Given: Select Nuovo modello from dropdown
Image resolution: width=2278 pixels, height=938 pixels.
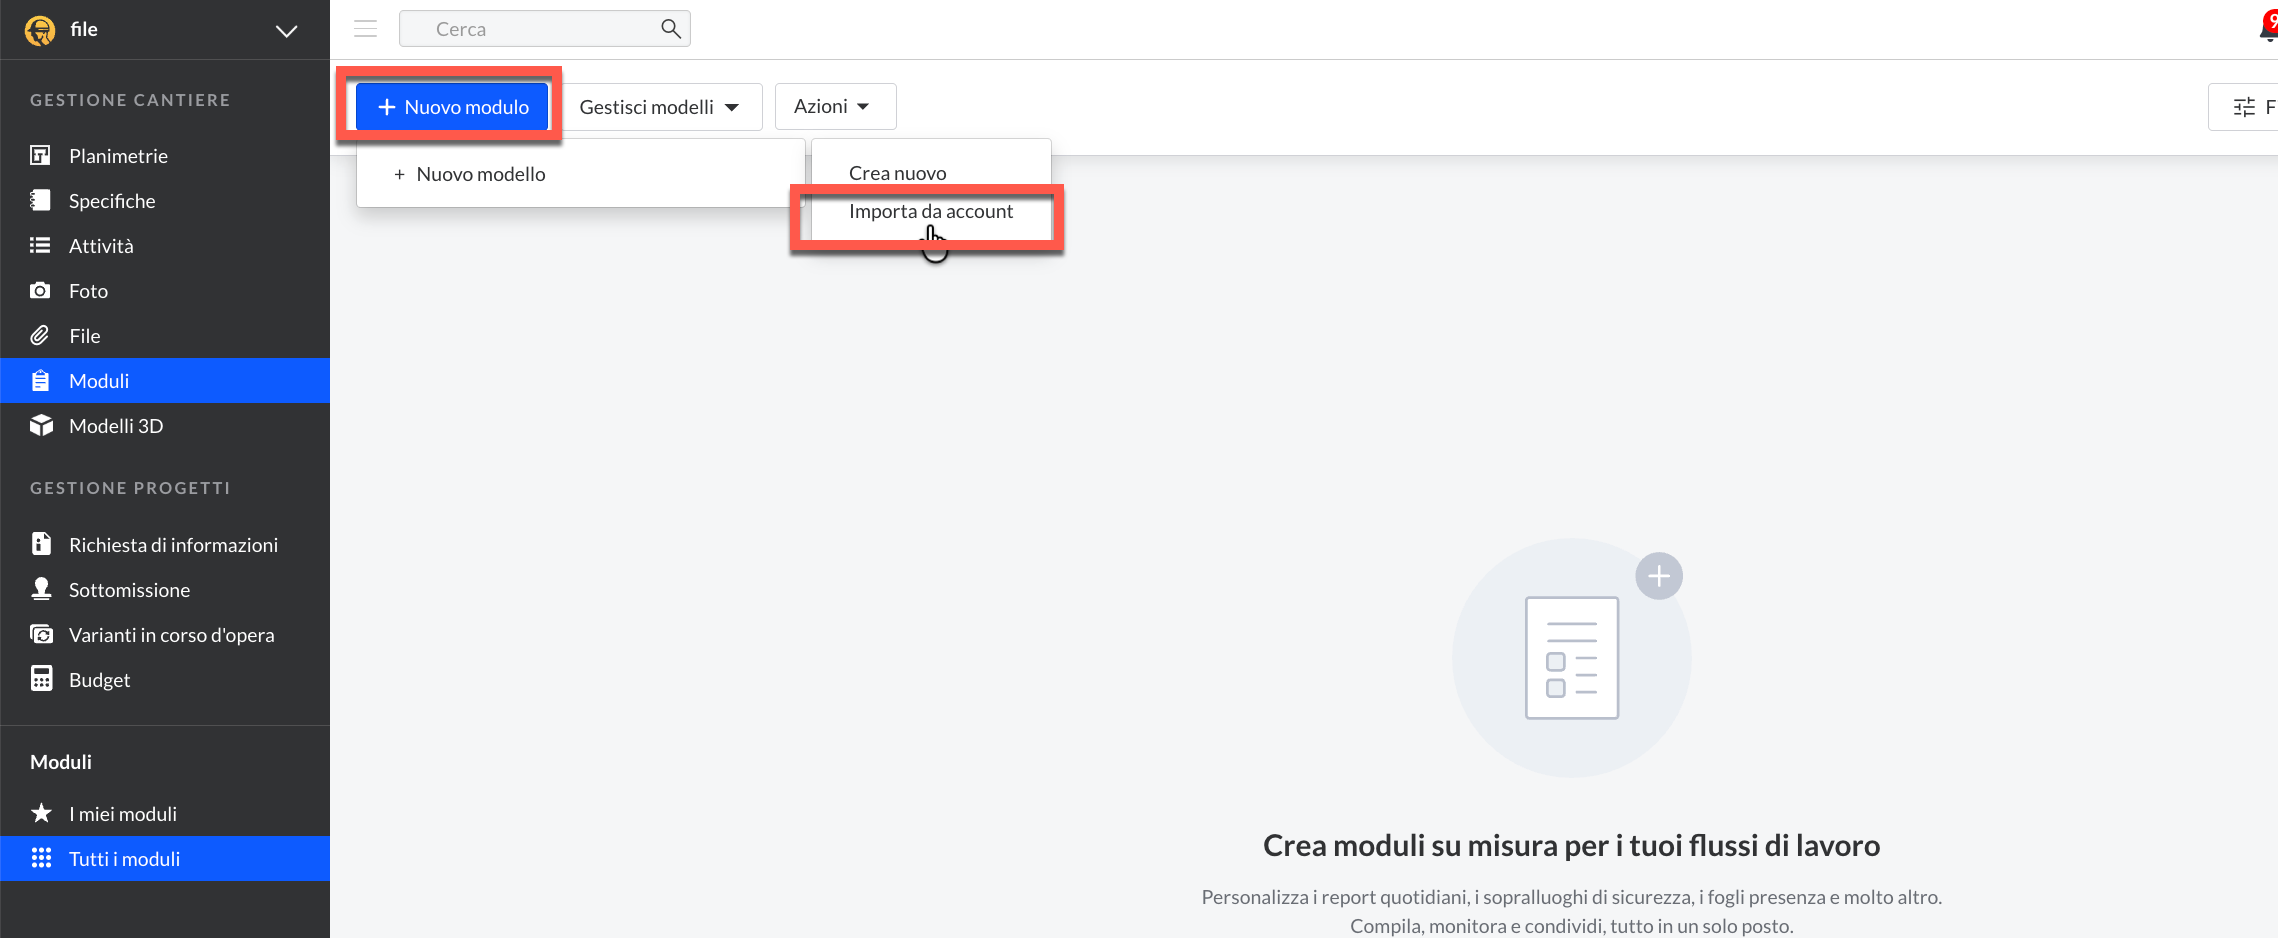Looking at the screenshot, I should point(480,174).
